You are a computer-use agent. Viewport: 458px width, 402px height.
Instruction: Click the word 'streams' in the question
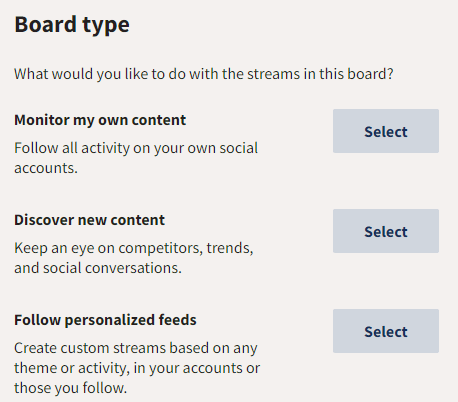coord(273,74)
